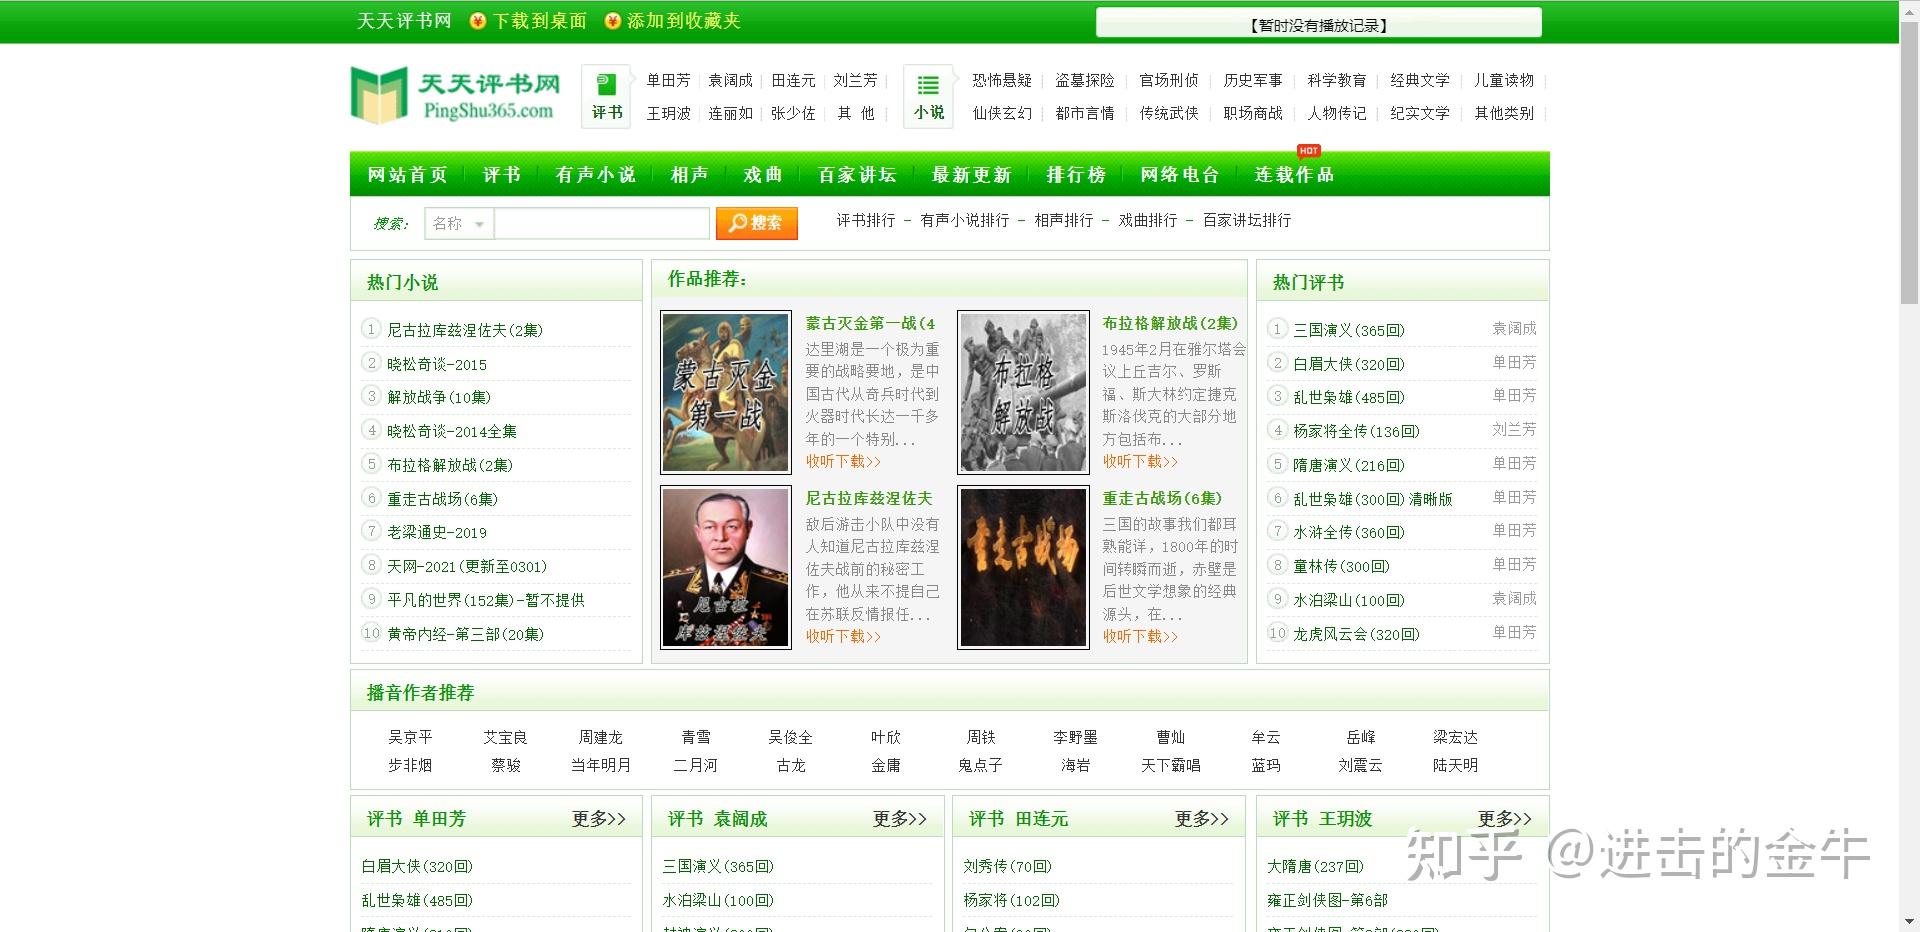This screenshot has height=932, width=1920.
Task: Select the 历史军事 novel category
Action: (1253, 80)
